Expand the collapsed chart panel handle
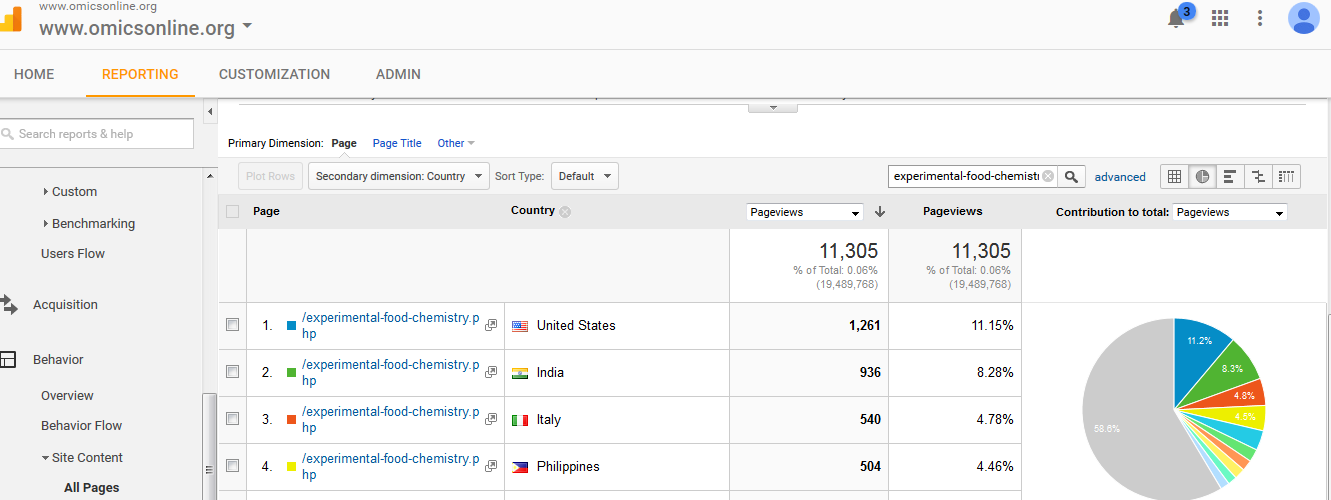 pos(773,107)
